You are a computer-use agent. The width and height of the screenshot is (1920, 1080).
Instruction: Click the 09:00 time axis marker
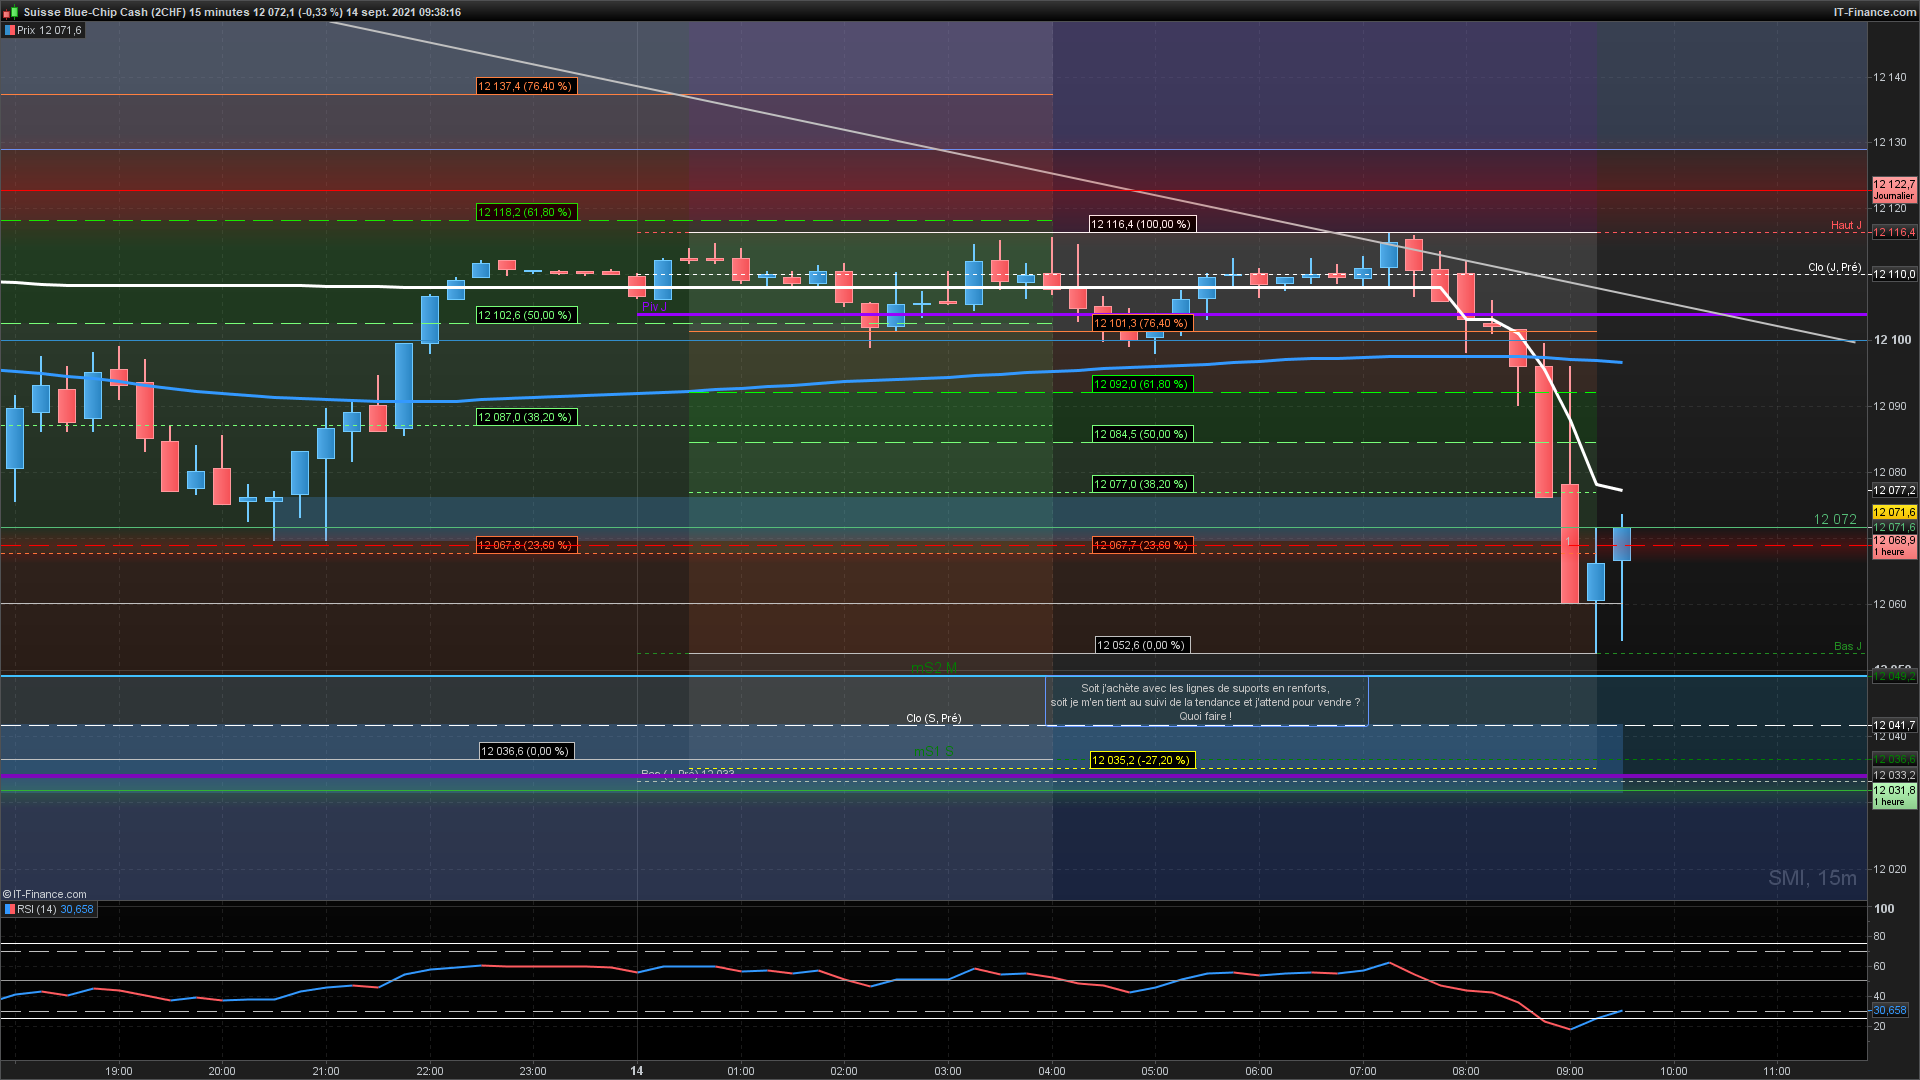tap(1569, 1071)
